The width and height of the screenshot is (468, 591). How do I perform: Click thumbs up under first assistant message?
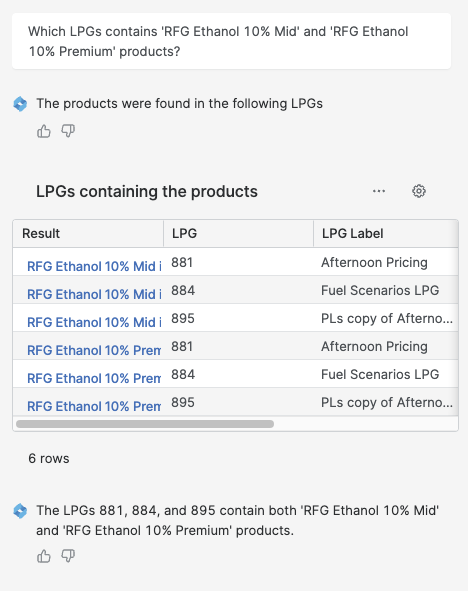click(x=44, y=131)
